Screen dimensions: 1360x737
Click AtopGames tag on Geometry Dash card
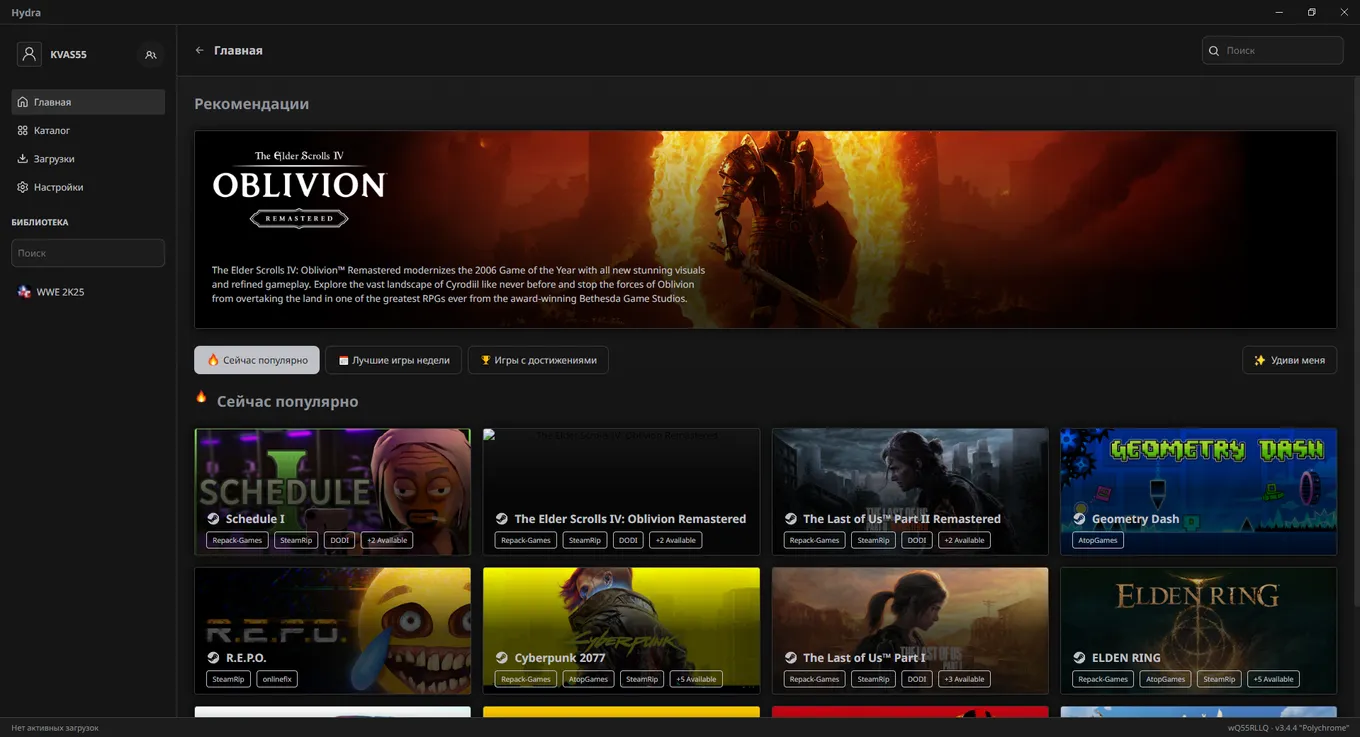(x=1098, y=540)
